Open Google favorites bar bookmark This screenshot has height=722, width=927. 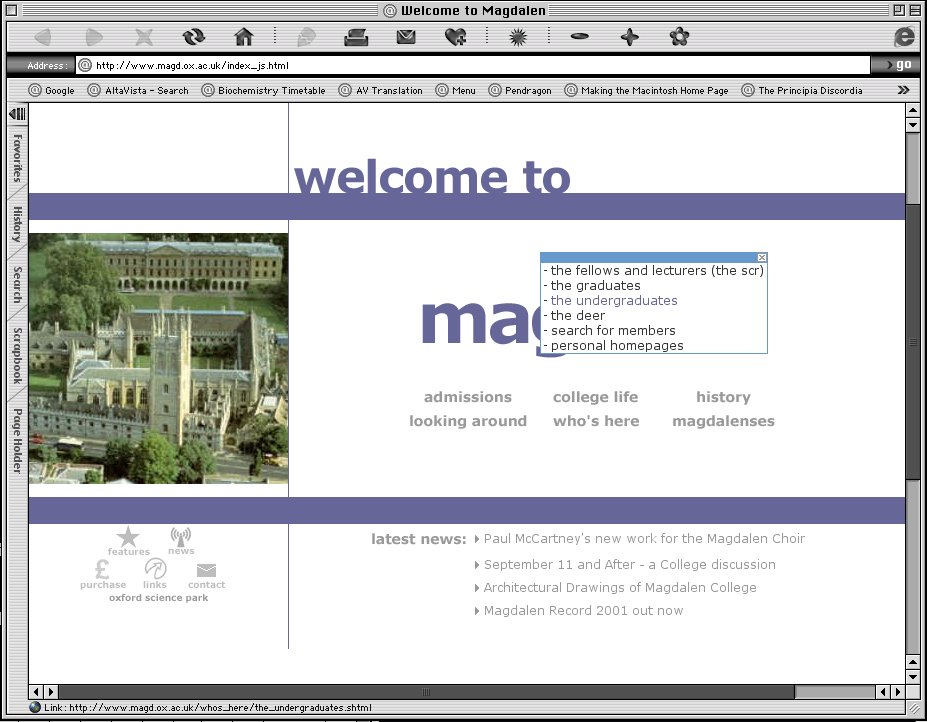click(x=52, y=90)
